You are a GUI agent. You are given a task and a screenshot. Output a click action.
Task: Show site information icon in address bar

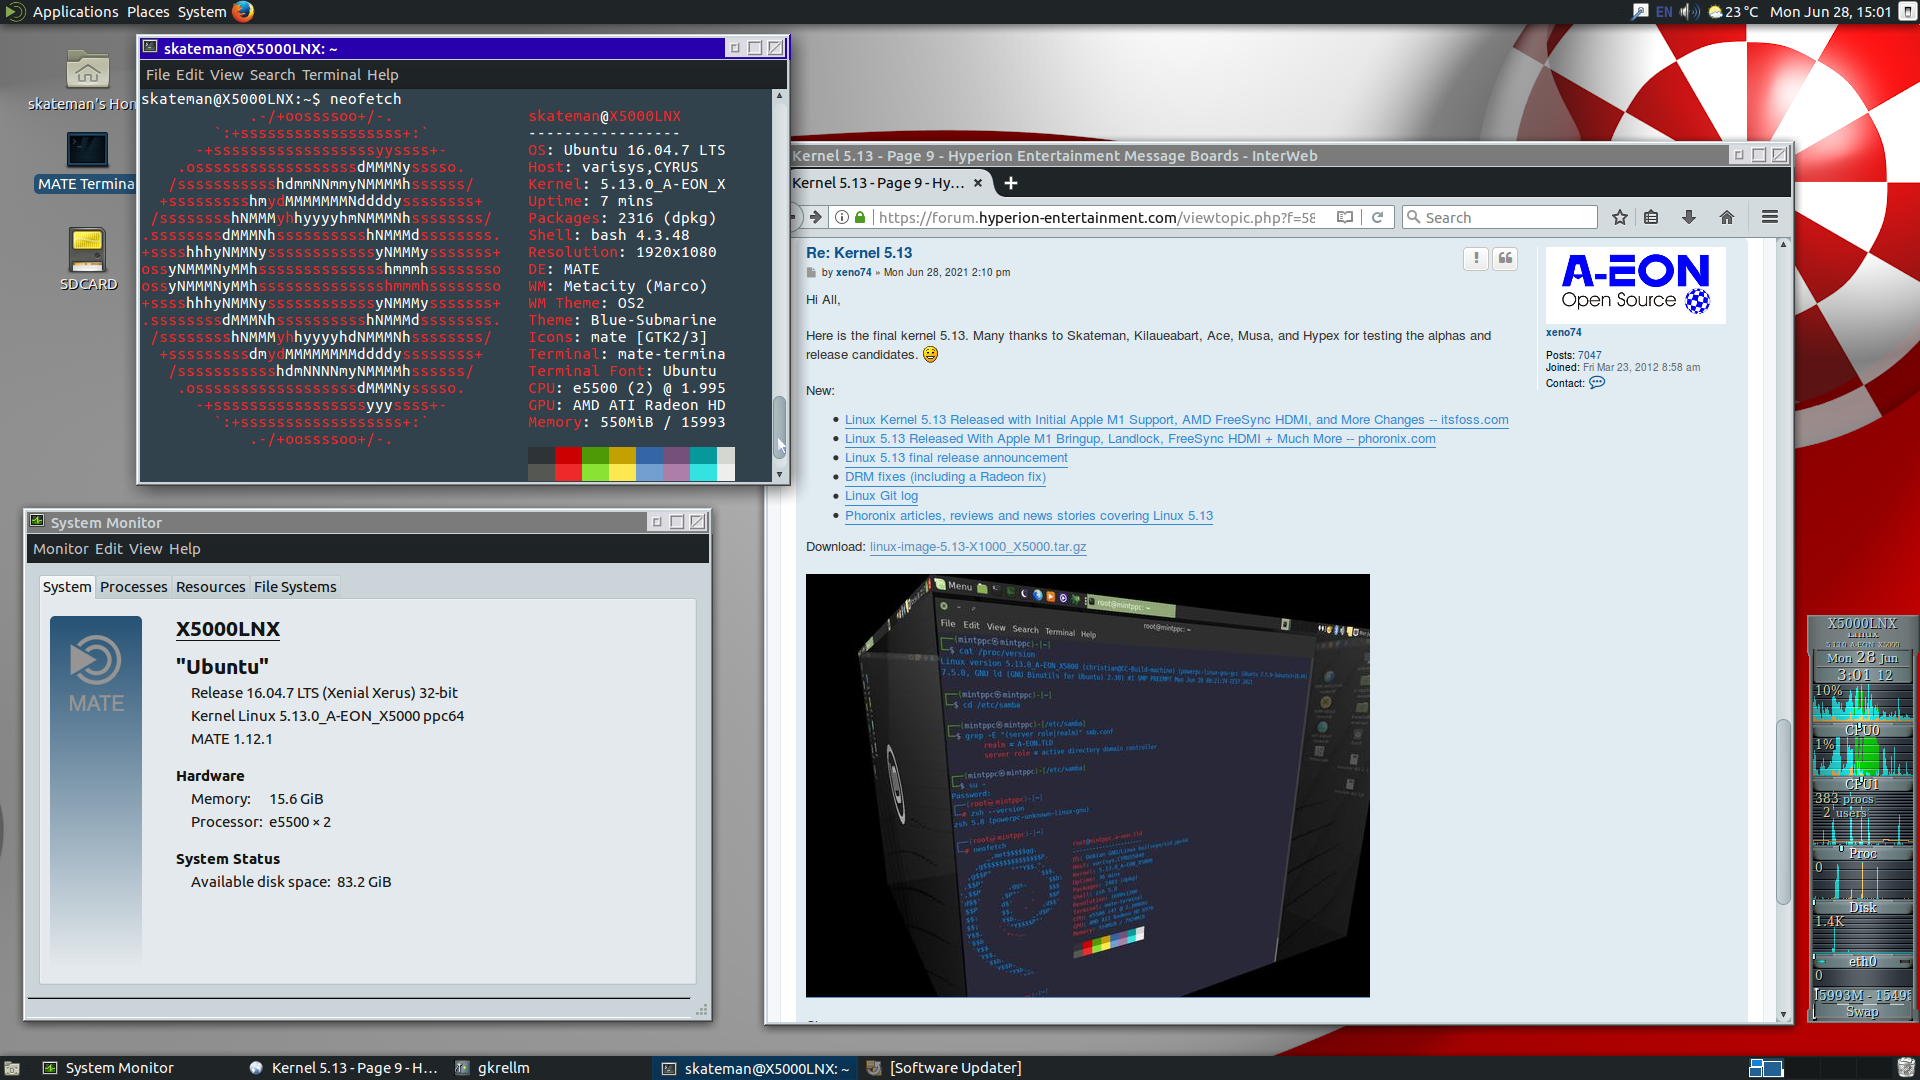(842, 218)
